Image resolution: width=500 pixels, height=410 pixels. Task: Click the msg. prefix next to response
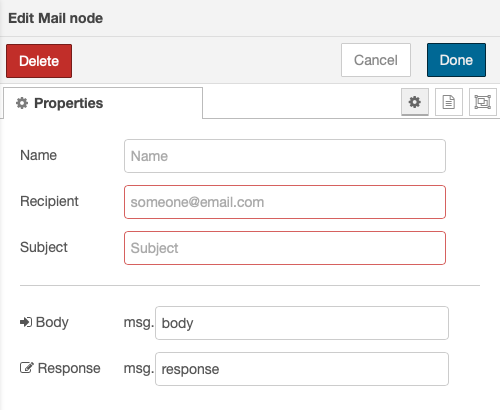(139, 369)
